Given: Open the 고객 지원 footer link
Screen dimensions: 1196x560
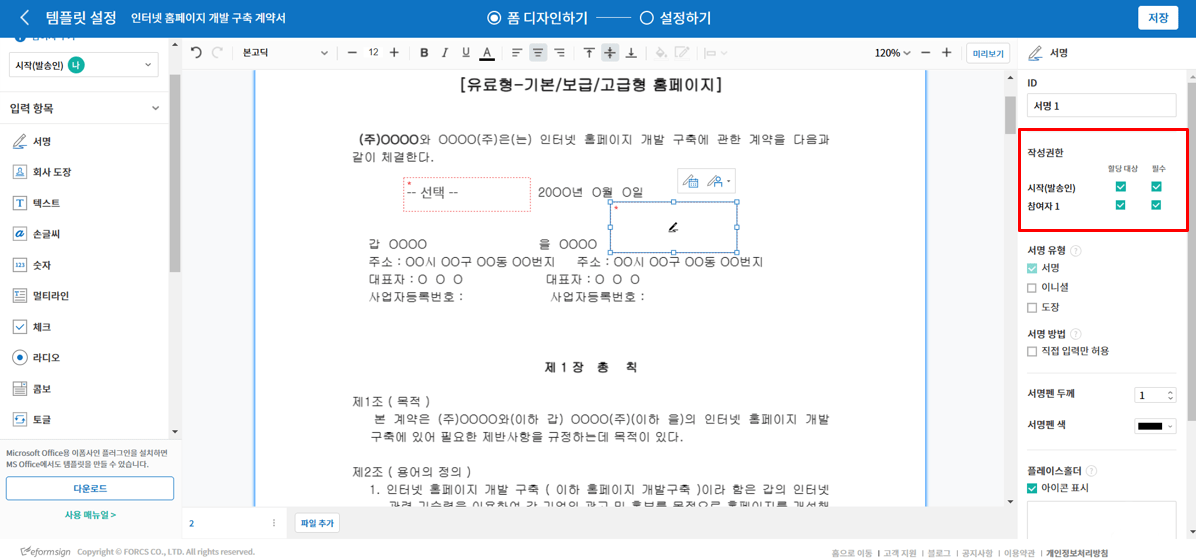Looking at the screenshot, I should pyautogui.click(x=899, y=552).
